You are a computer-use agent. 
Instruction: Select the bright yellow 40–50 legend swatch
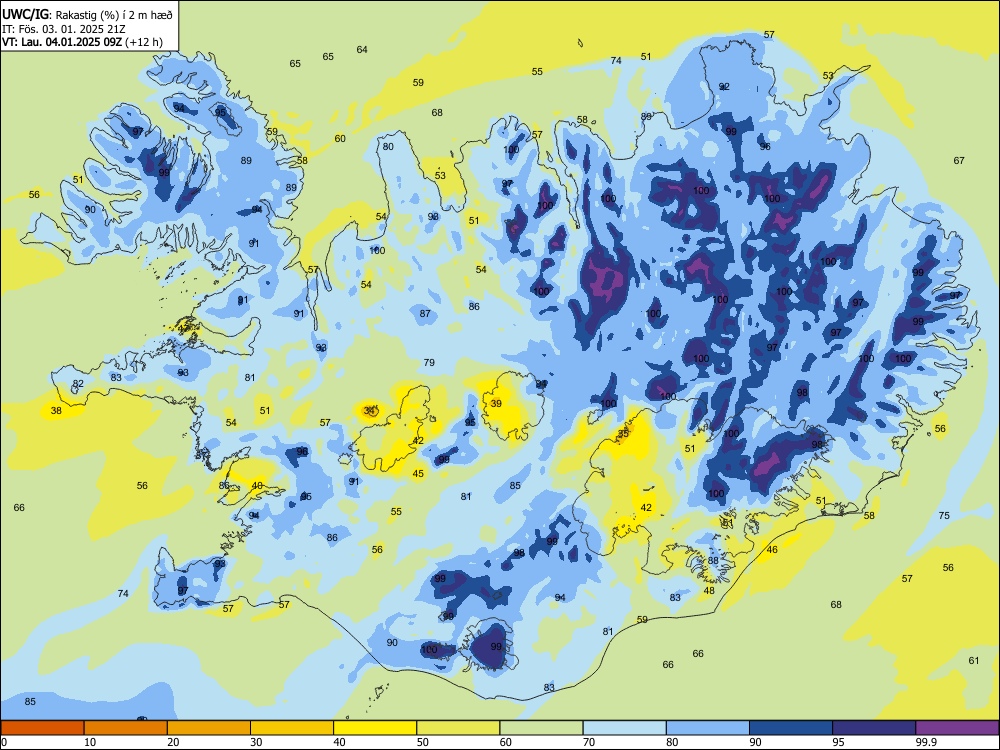[375, 728]
